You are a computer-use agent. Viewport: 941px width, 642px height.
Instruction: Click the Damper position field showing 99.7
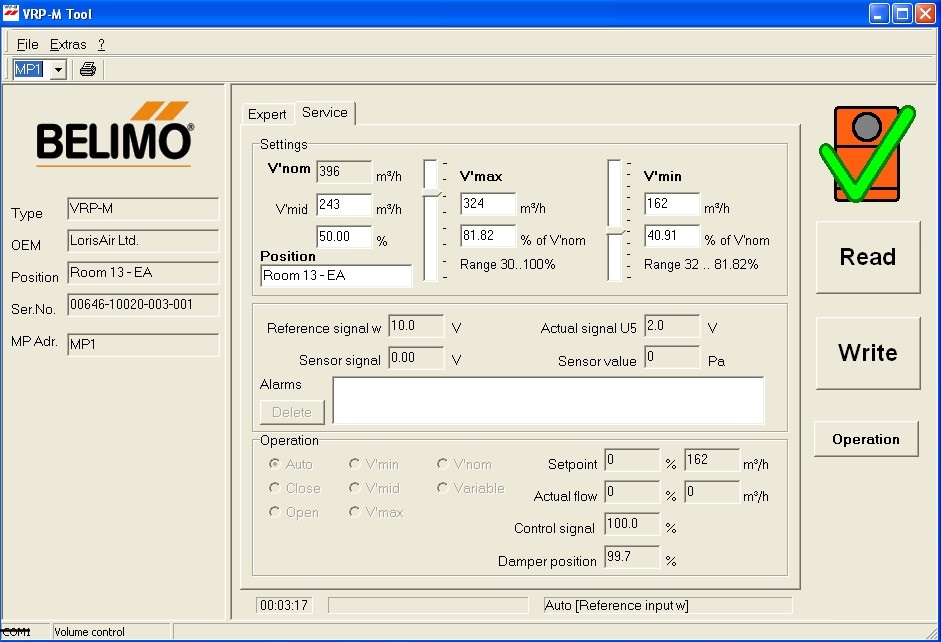(632, 557)
